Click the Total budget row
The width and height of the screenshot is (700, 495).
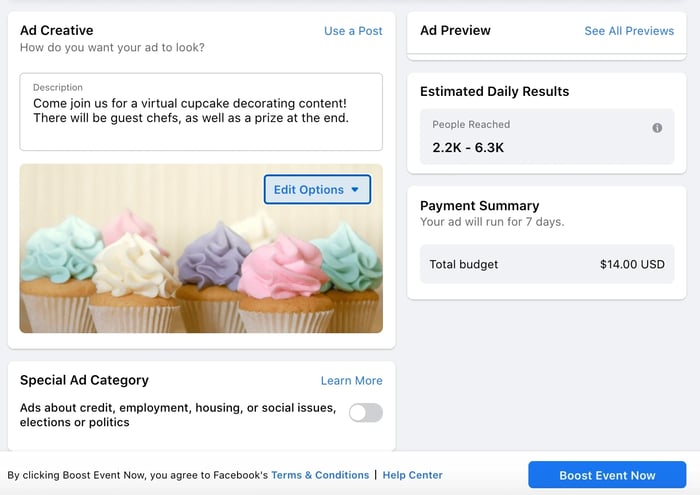(x=547, y=264)
